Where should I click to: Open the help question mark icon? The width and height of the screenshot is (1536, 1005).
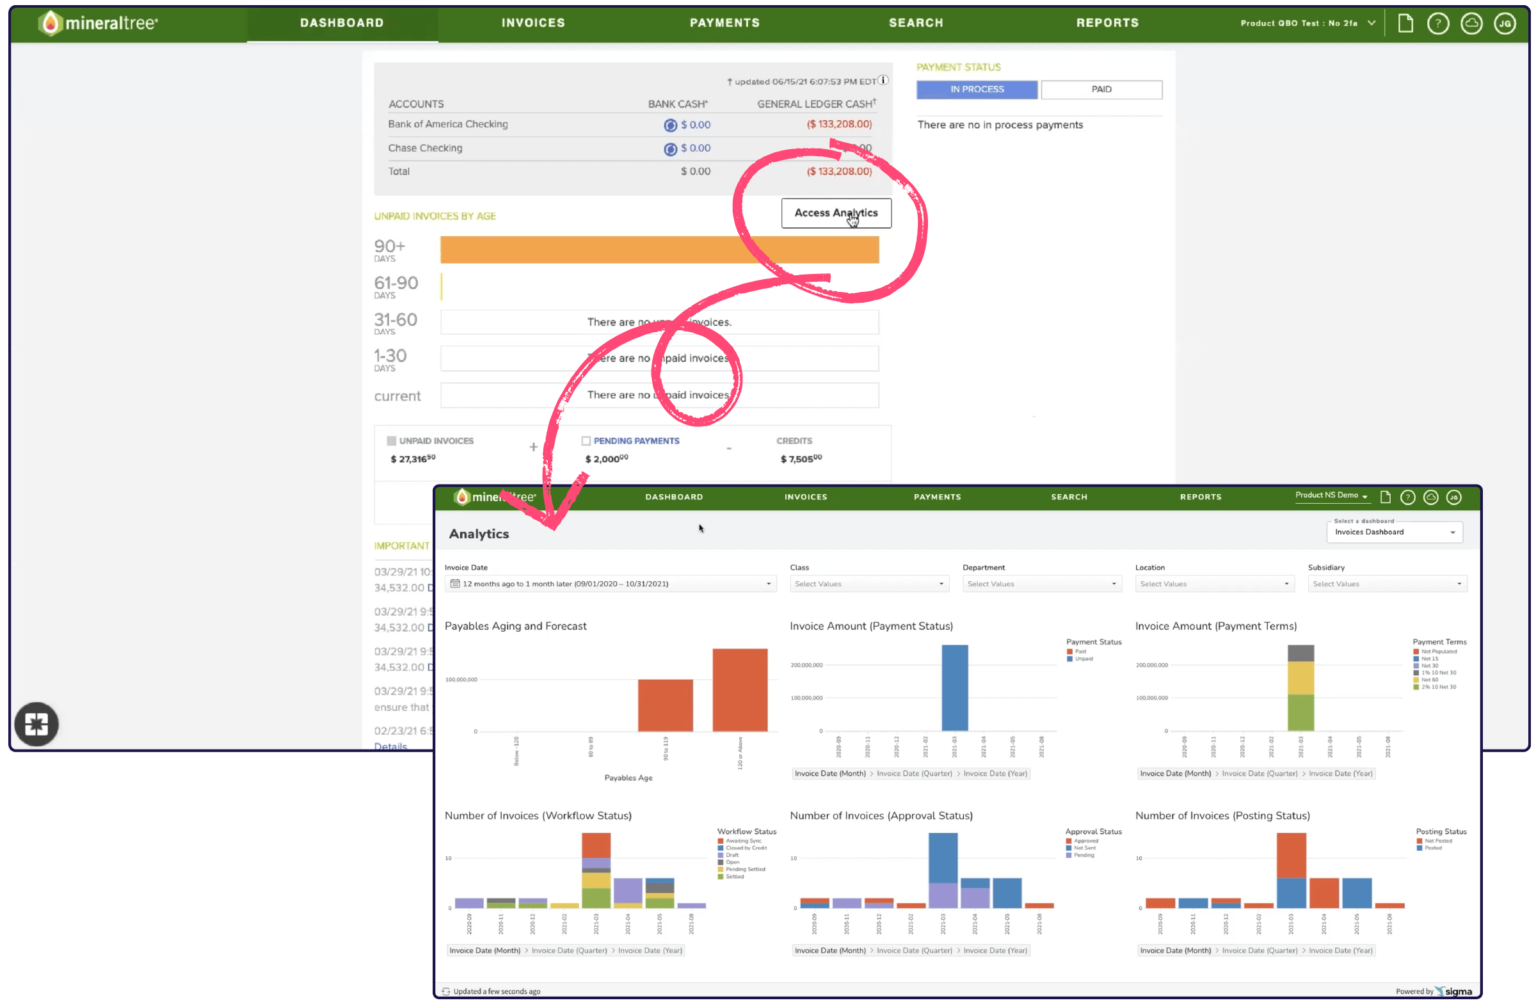coord(1438,21)
